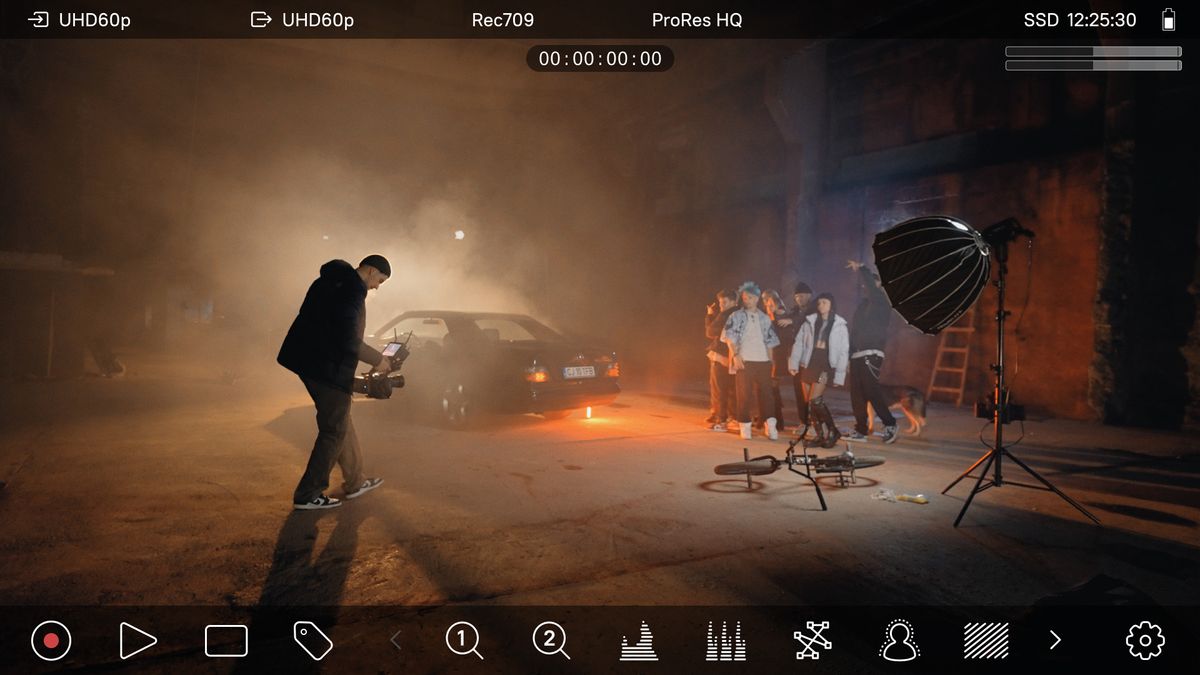Open the tag/marker tool
The height and width of the screenshot is (675, 1200).
[x=312, y=641]
